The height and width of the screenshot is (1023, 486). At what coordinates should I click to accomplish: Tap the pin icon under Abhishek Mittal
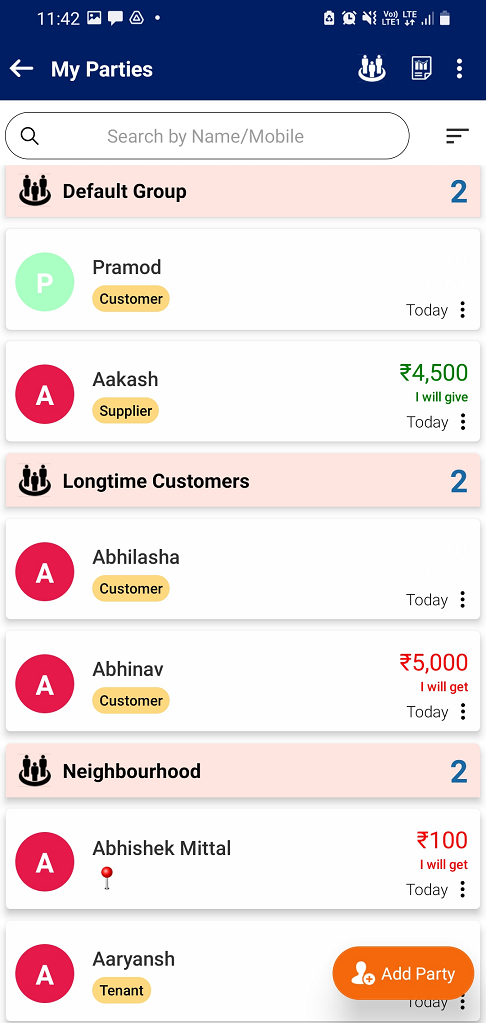(107, 878)
